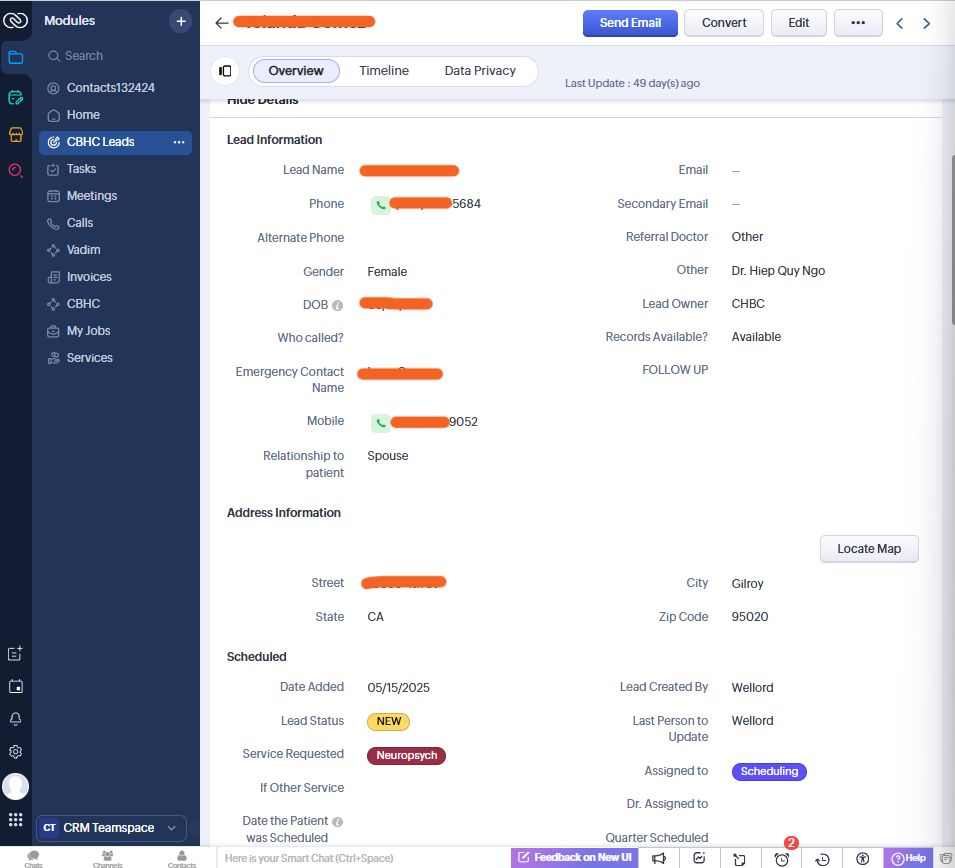Open the folder modules icon in left rail
Image resolution: width=955 pixels, height=868 pixels.
tap(15, 58)
